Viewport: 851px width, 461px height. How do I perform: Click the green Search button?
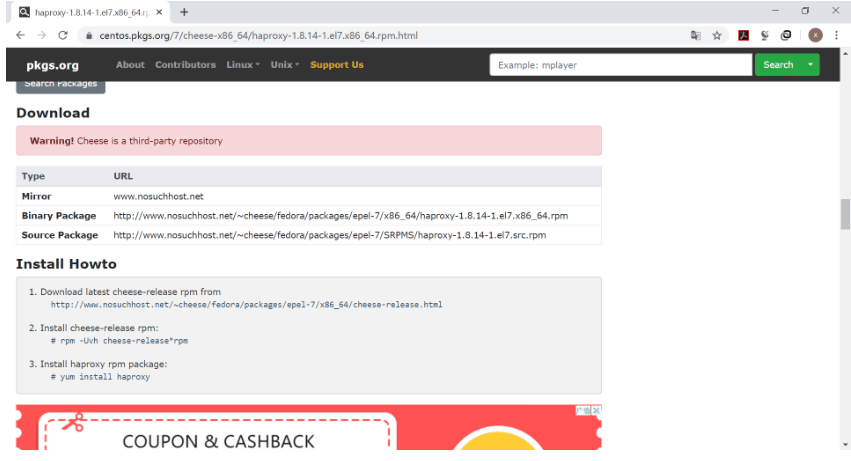click(778, 65)
